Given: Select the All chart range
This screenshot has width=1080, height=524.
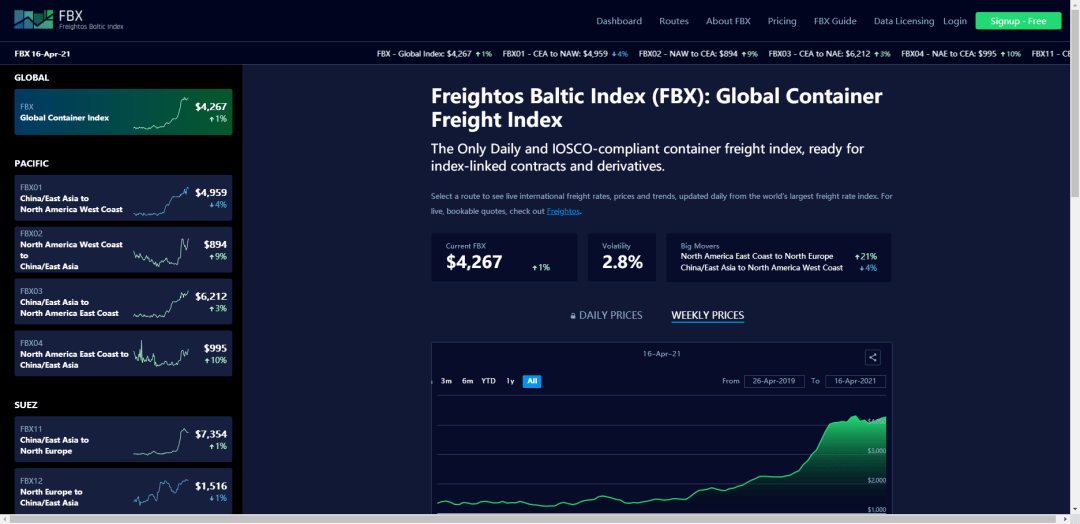Looking at the screenshot, I should (x=532, y=381).
